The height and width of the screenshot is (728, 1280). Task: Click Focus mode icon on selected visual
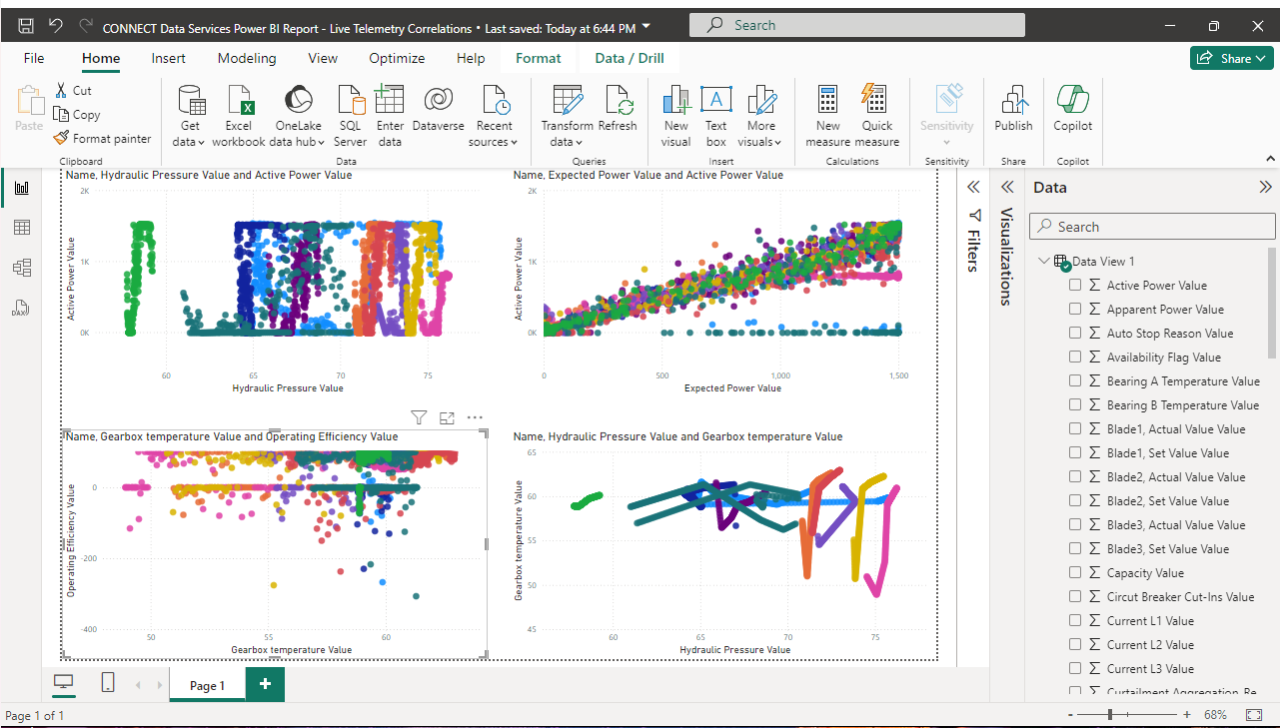coord(447,418)
